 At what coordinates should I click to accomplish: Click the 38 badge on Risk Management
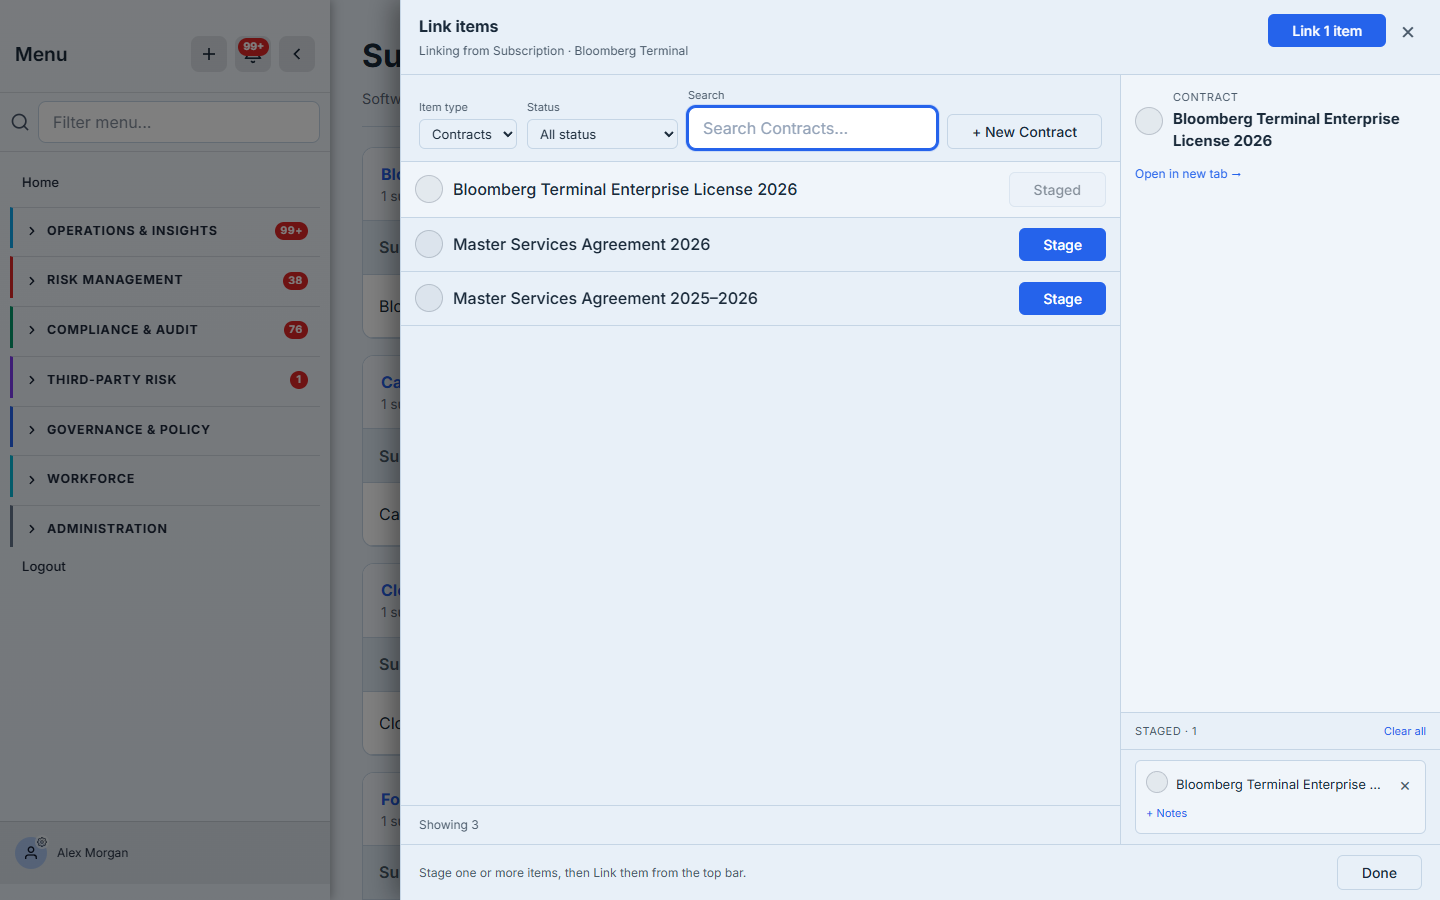pos(295,281)
